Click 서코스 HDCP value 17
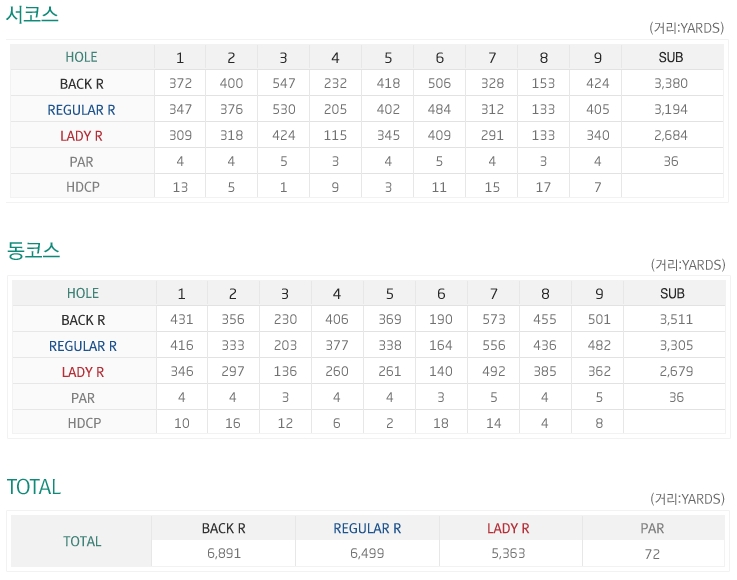This screenshot has width=737, height=580. (543, 187)
